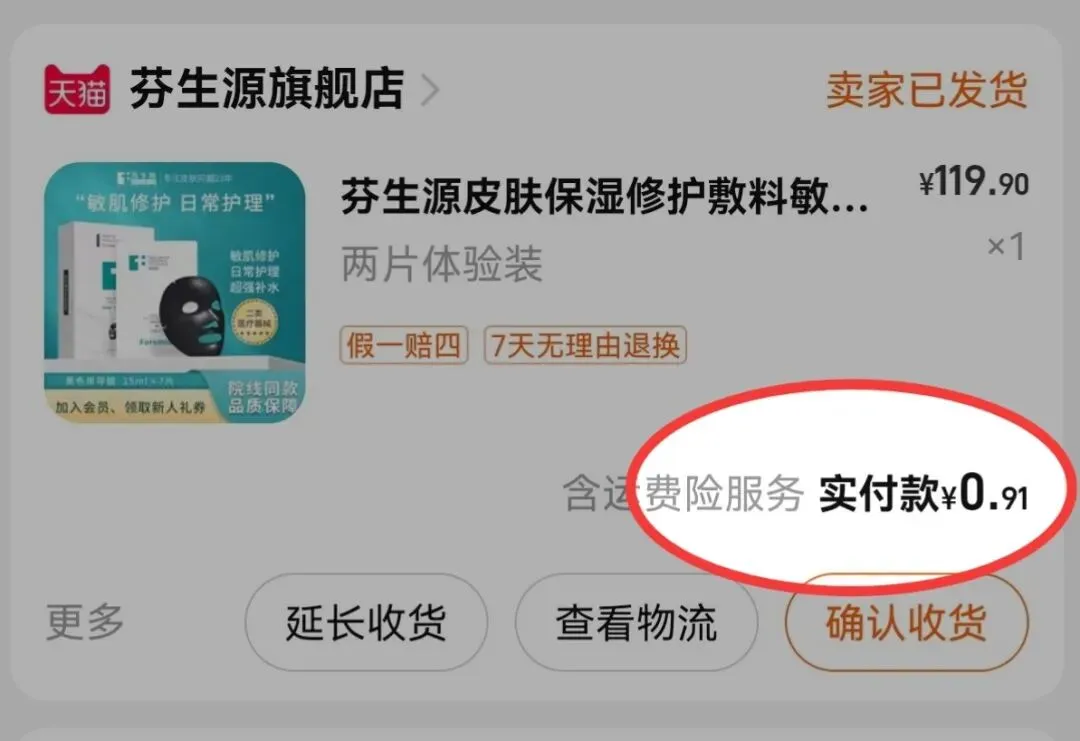Screen dimensions: 1080x741
Task: Tap the 两片体验装 variant text
Action: point(442,264)
